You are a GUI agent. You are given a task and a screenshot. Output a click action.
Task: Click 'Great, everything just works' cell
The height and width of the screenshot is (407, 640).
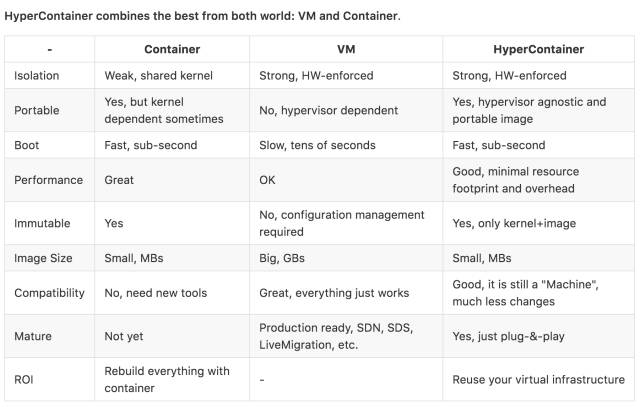[334, 293]
